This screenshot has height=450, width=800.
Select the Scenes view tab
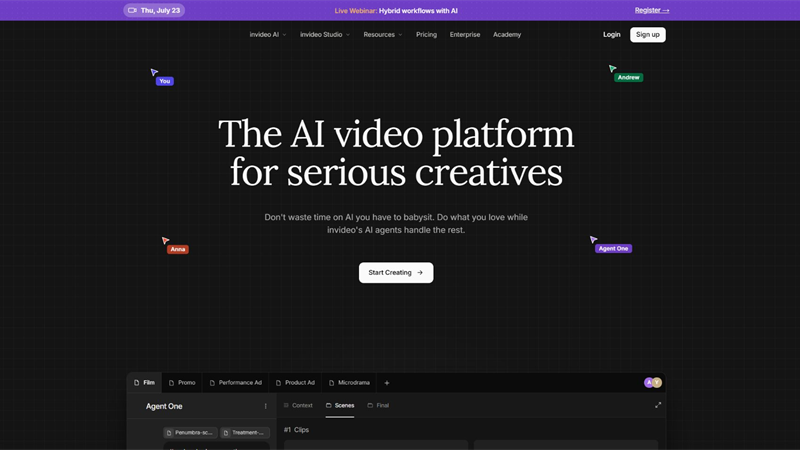(x=340, y=406)
